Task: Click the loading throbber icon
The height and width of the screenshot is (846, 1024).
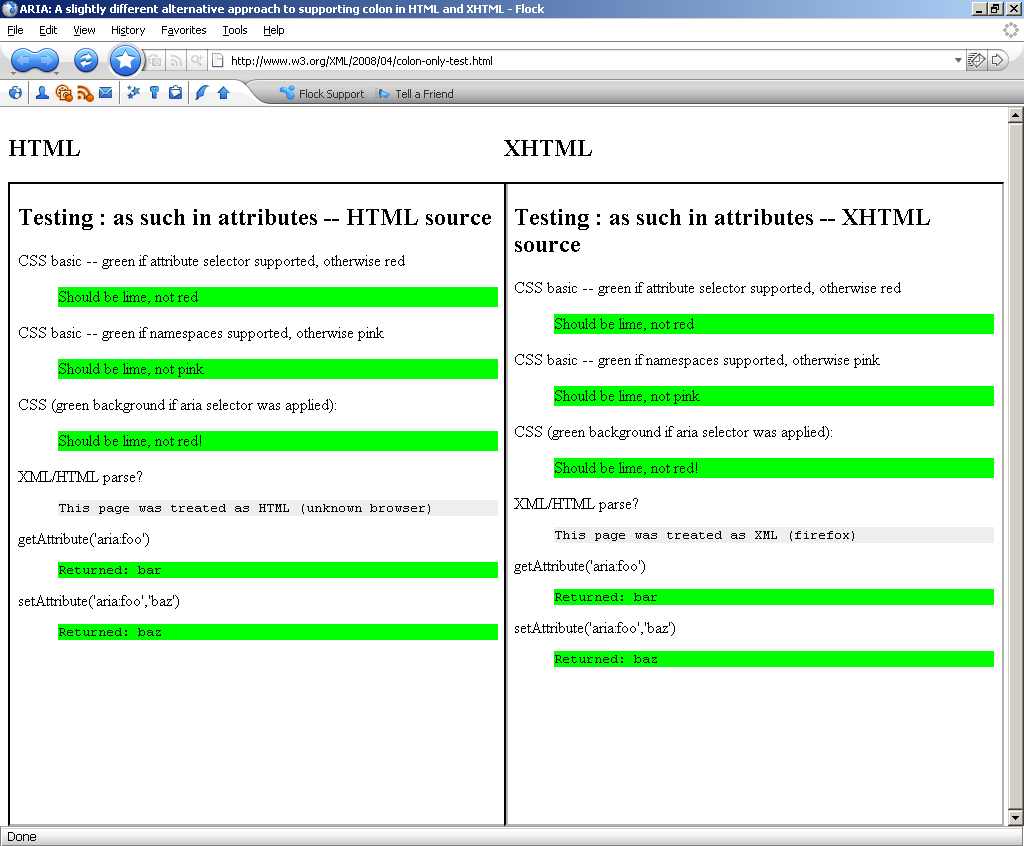Action: pos(1010,30)
